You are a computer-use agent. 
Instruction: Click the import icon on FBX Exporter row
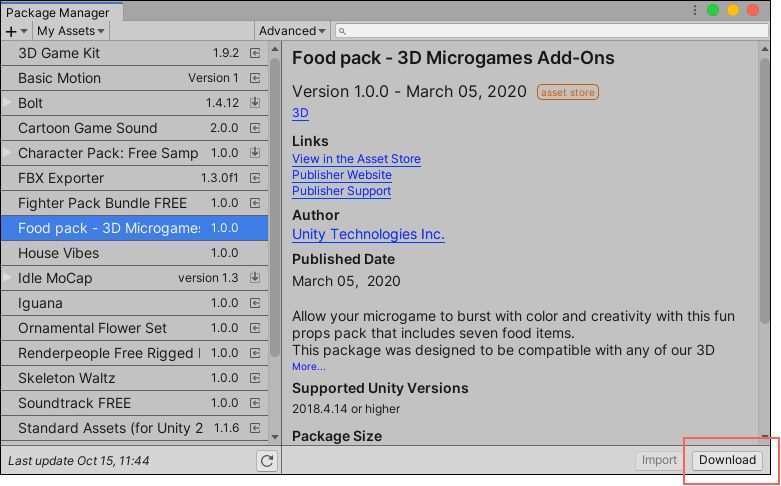click(x=255, y=178)
